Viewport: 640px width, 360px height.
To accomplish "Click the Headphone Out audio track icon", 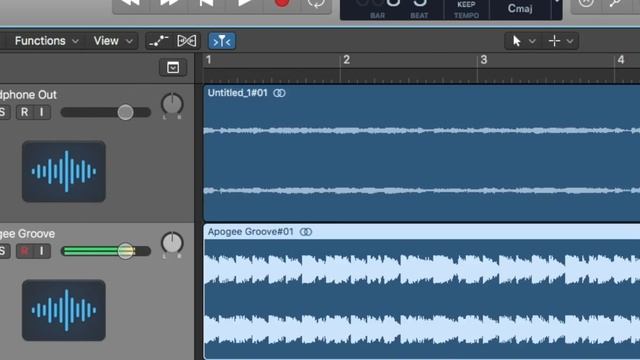I will [x=64, y=171].
